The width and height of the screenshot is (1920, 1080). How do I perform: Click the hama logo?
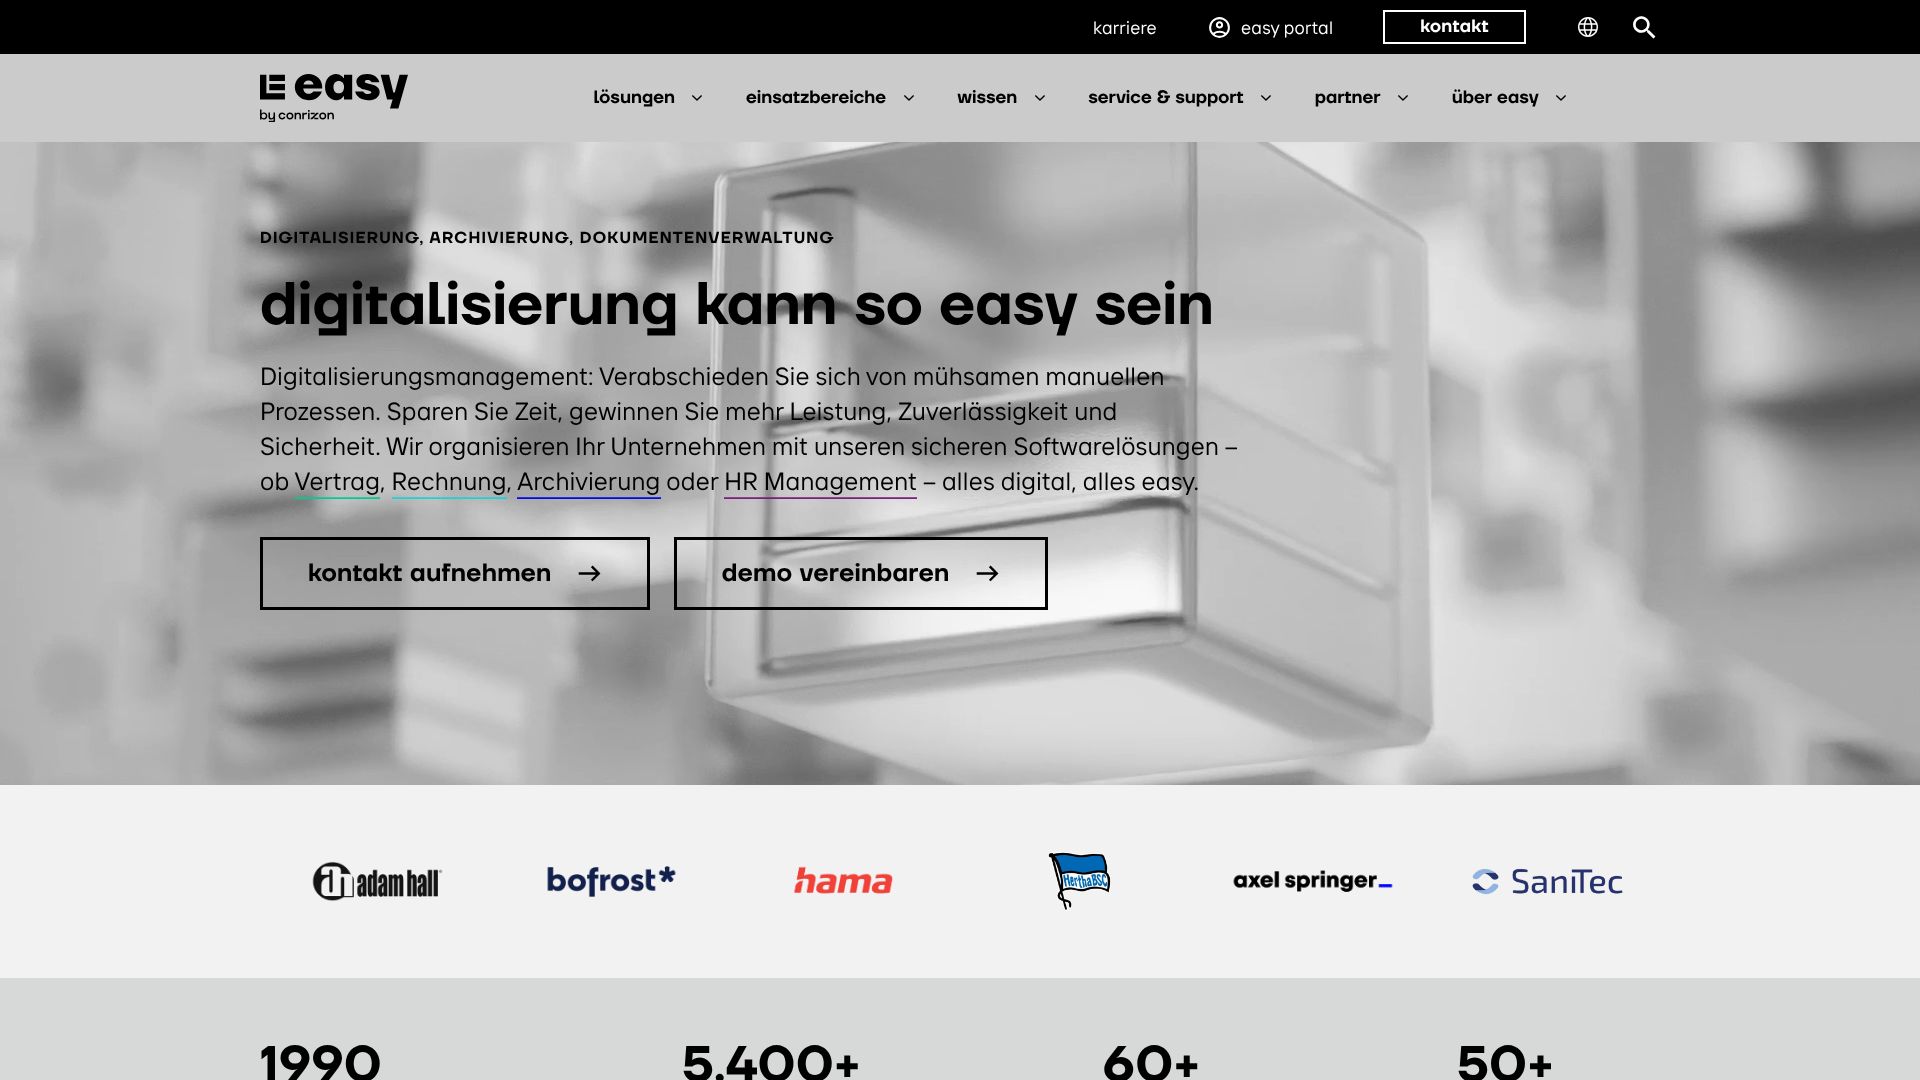click(843, 881)
